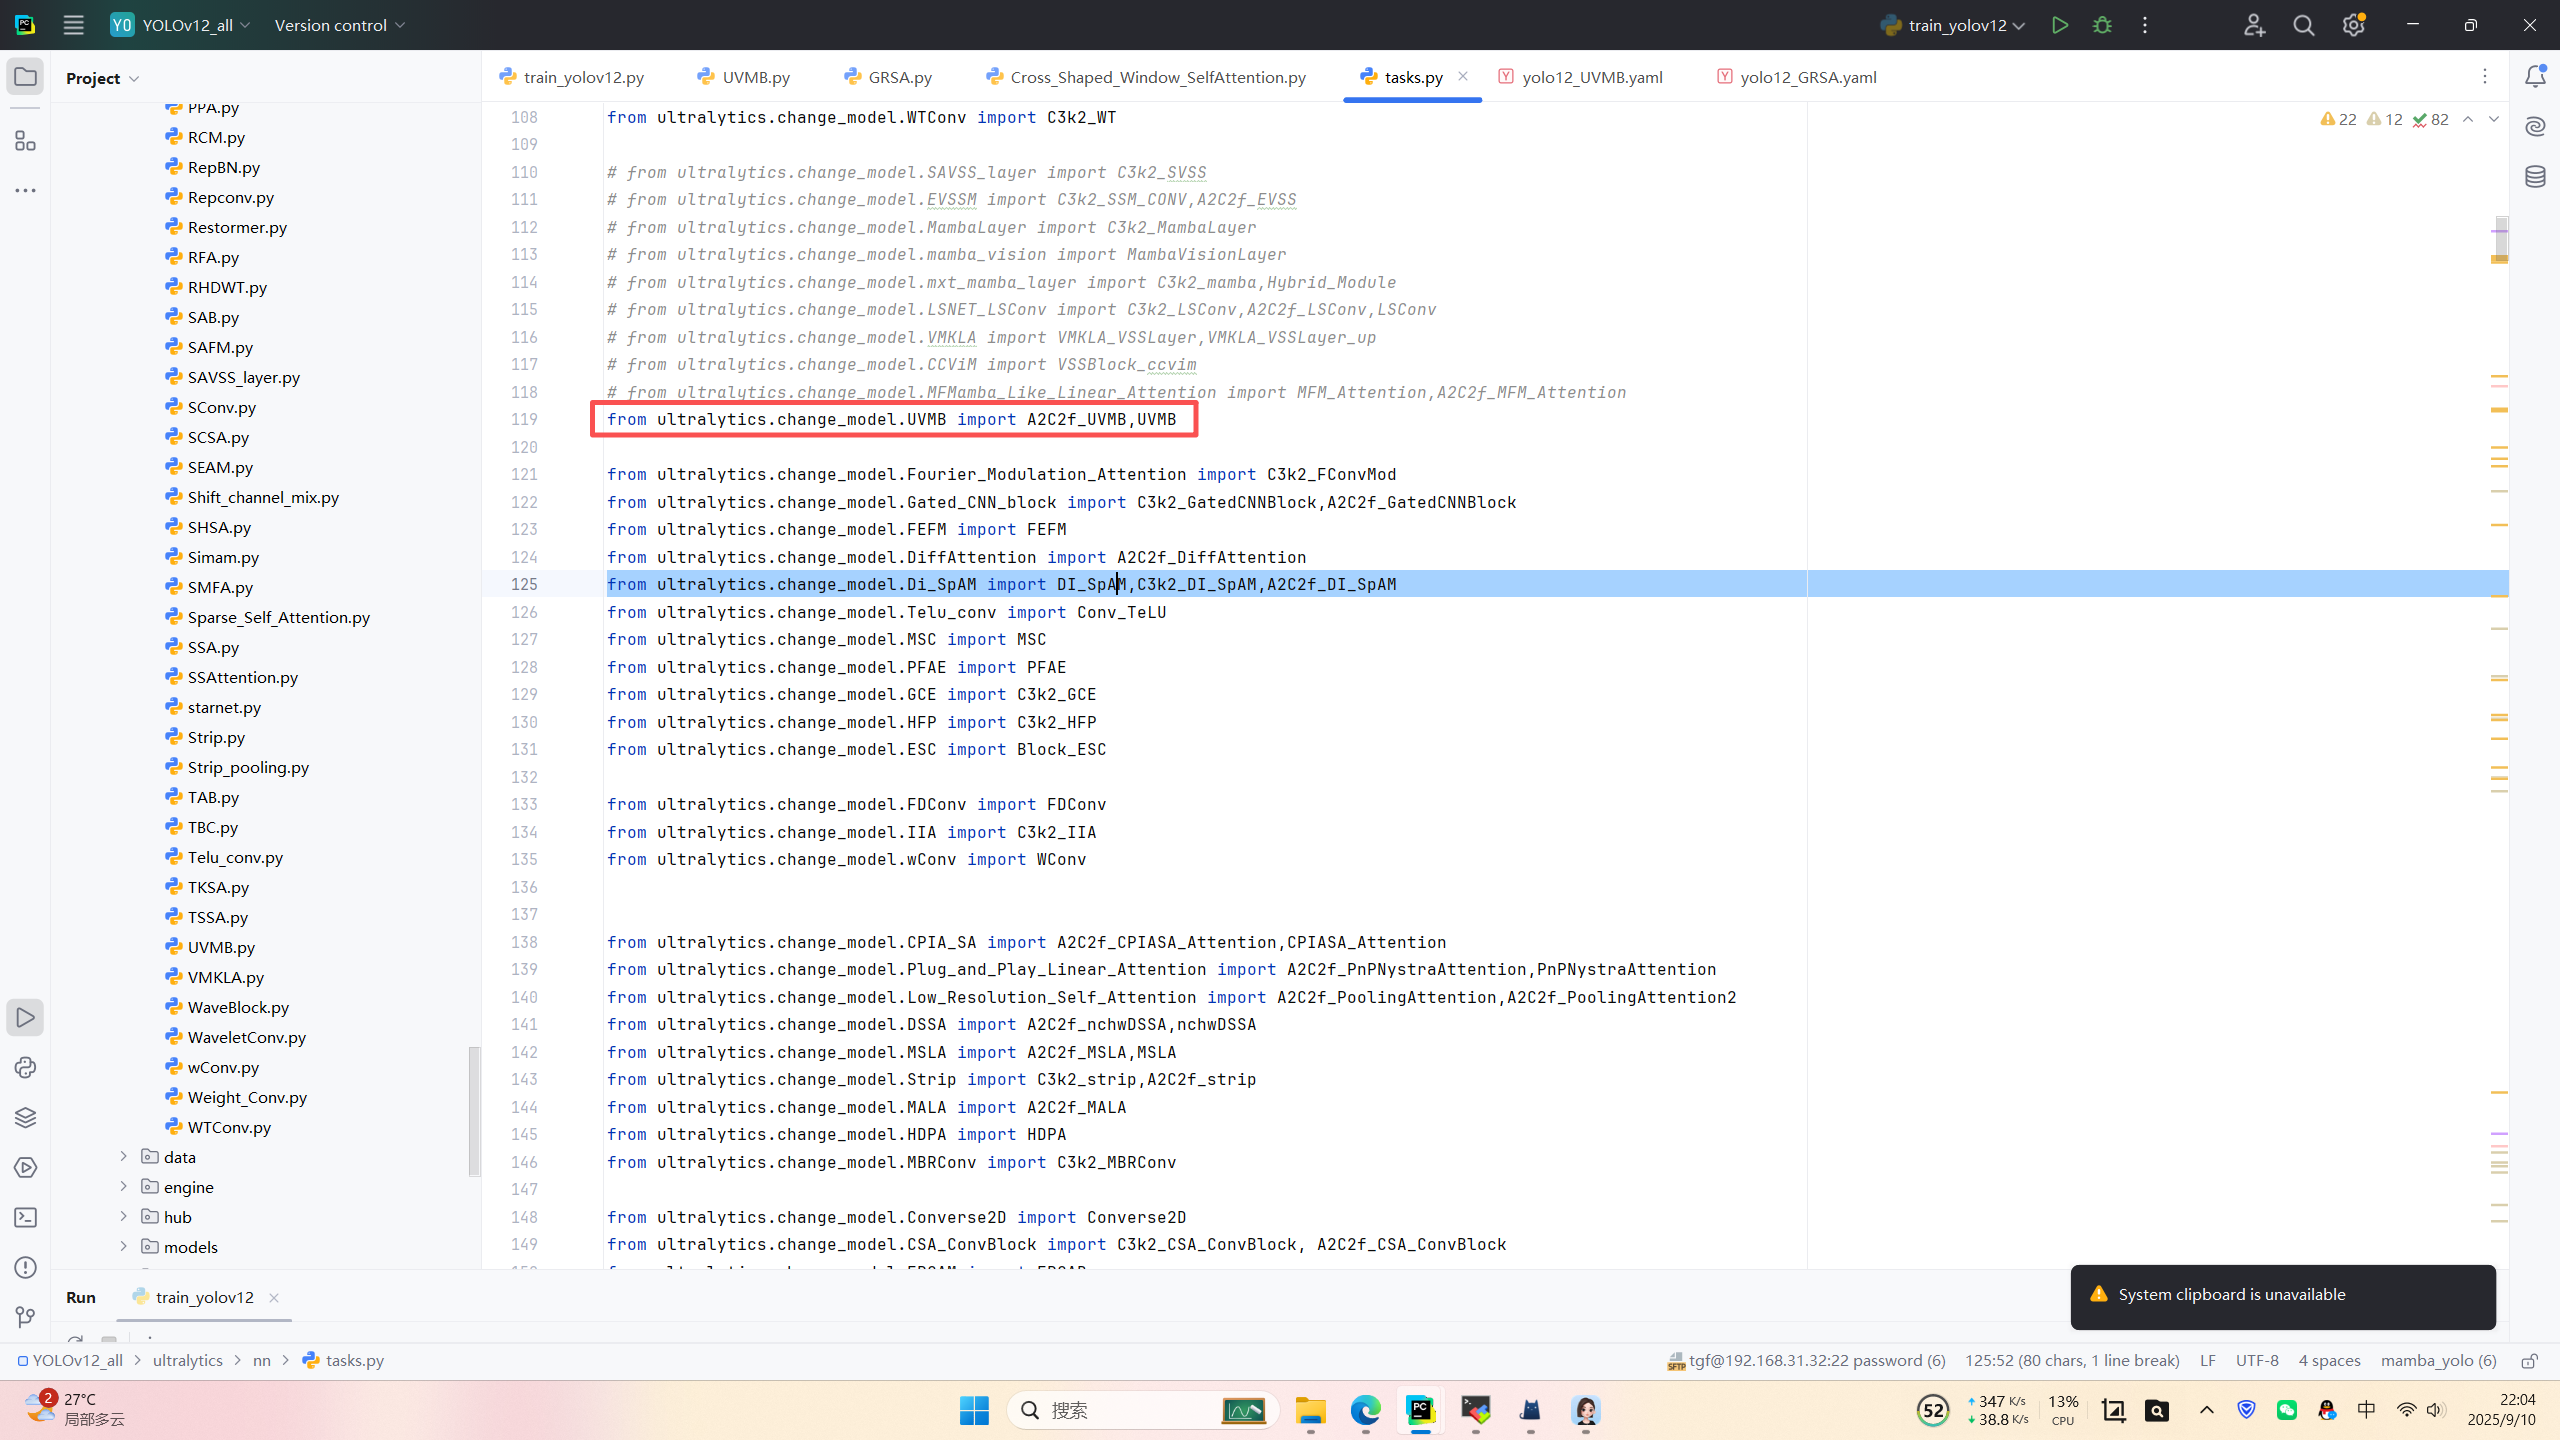Viewport: 2560px width, 1440px height.
Task: Open the Problems tool window icon
Action: pyautogui.click(x=25, y=1268)
